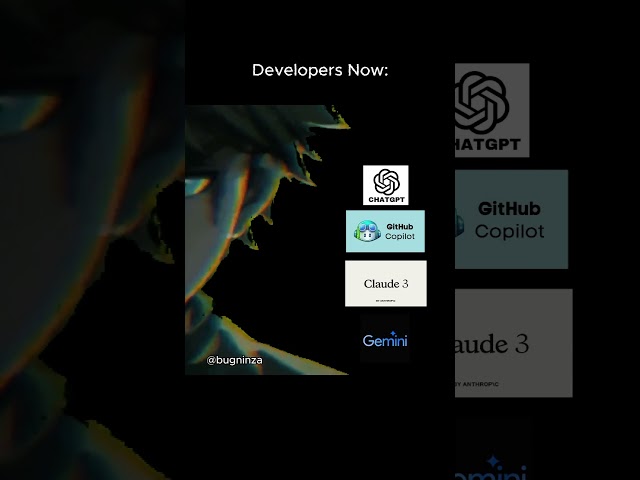Click the Gemini logo card in center
Screen dimensions: 640x480
(385, 338)
